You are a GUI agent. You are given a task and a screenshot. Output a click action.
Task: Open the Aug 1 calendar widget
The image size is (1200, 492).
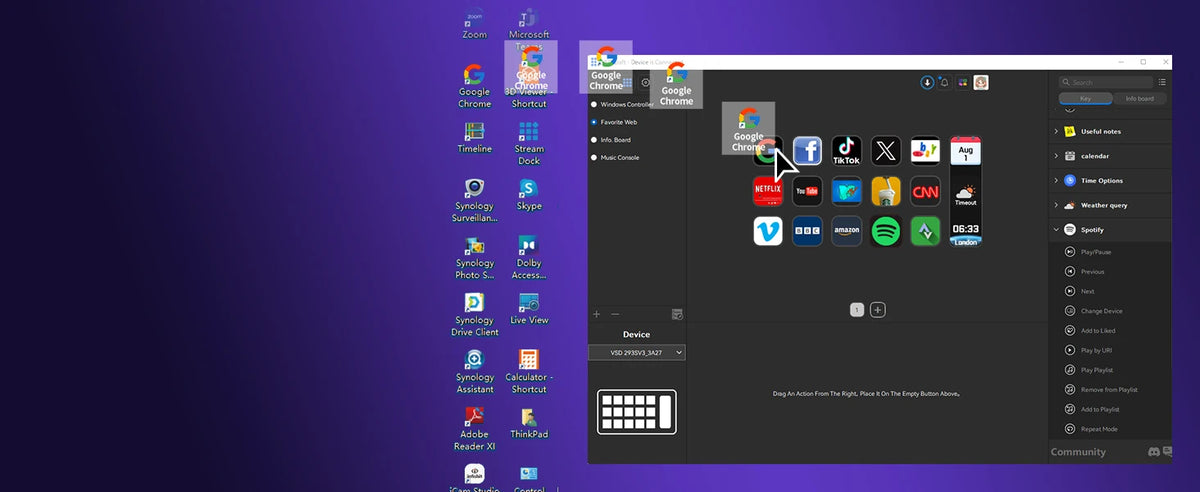click(x=965, y=152)
